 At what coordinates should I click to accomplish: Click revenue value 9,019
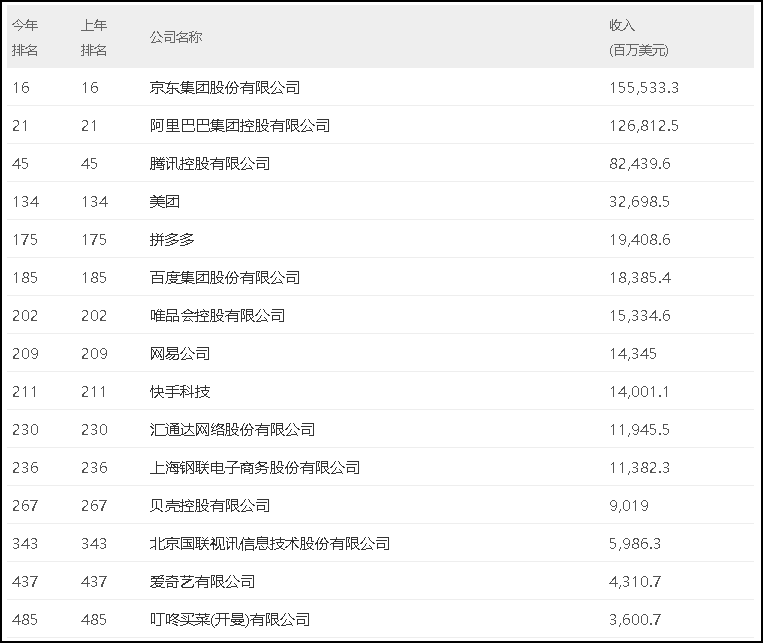point(629,505)
